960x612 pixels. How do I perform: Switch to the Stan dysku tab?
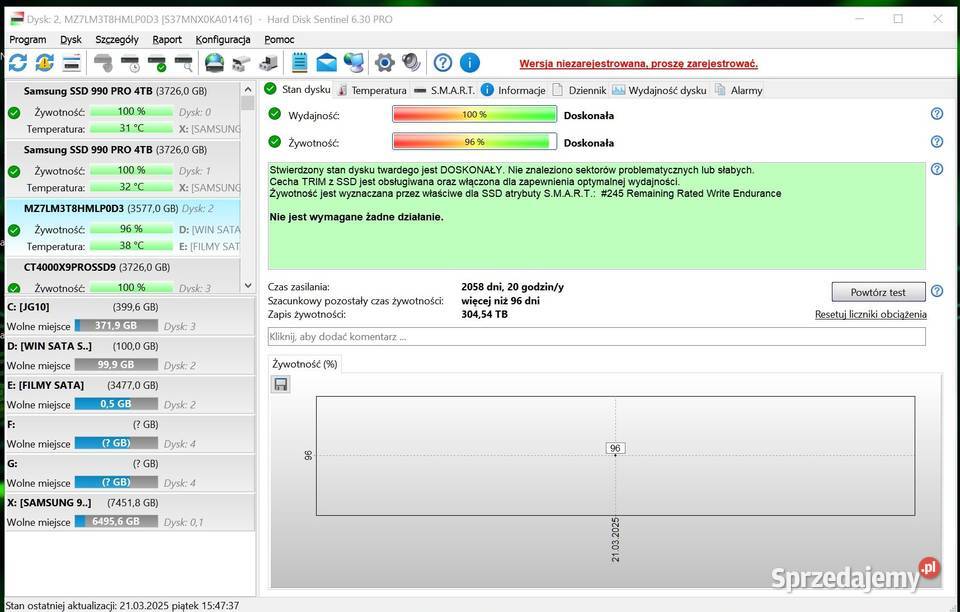pyautogui.click(x=298, y=89)
